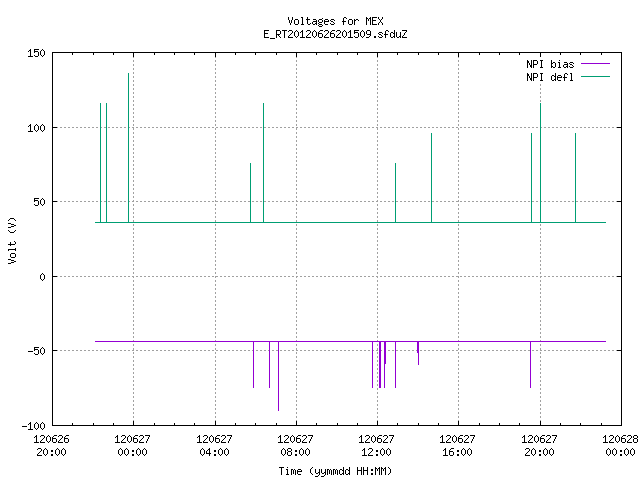
Task: Click the '120627 16:00' x-axis tick label
Action: (x=458, y=446)
